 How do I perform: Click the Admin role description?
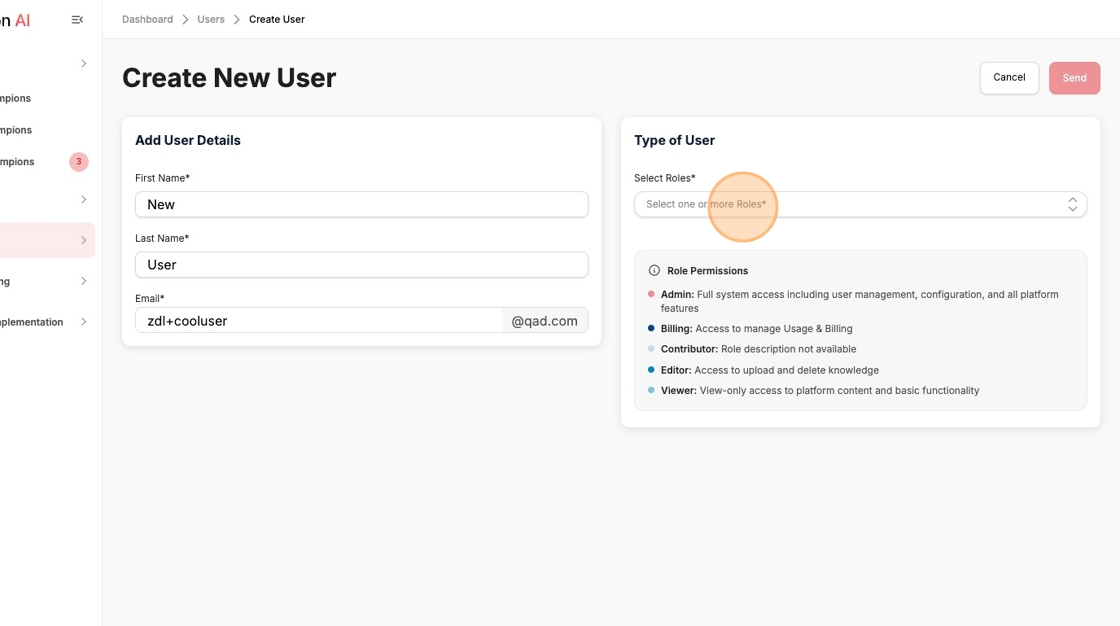[x=859, y=301]
